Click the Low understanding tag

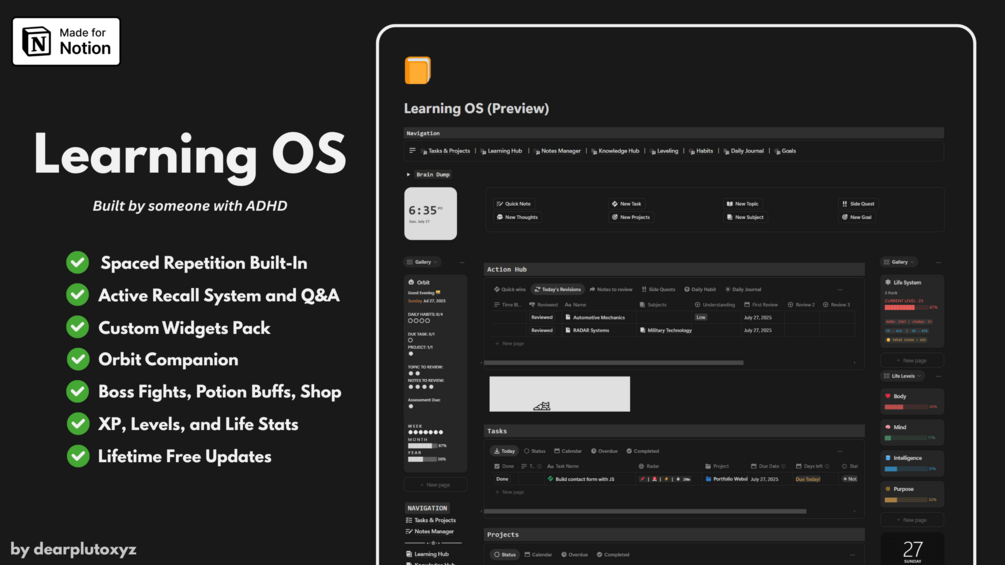coord(701,317)
